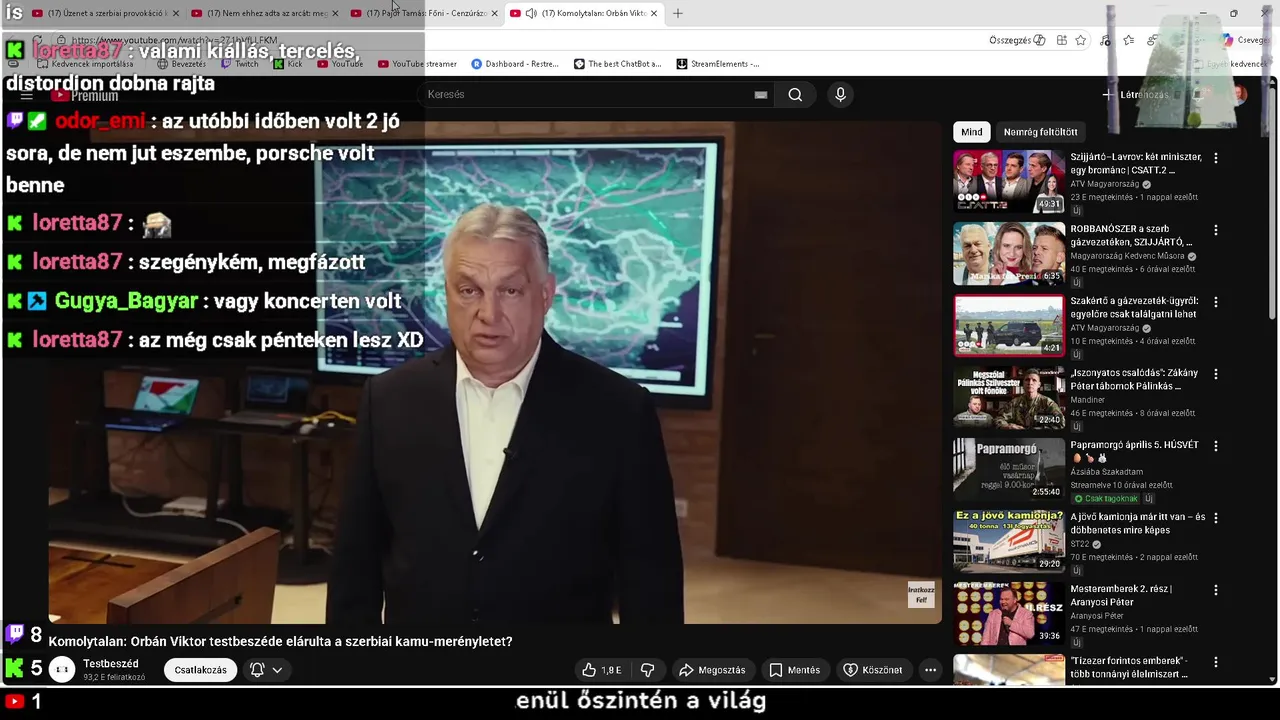Screen dimensions: 1280x720
Task: Open options for Mesteremberek 2. rész video
Action: [1216, 590]
